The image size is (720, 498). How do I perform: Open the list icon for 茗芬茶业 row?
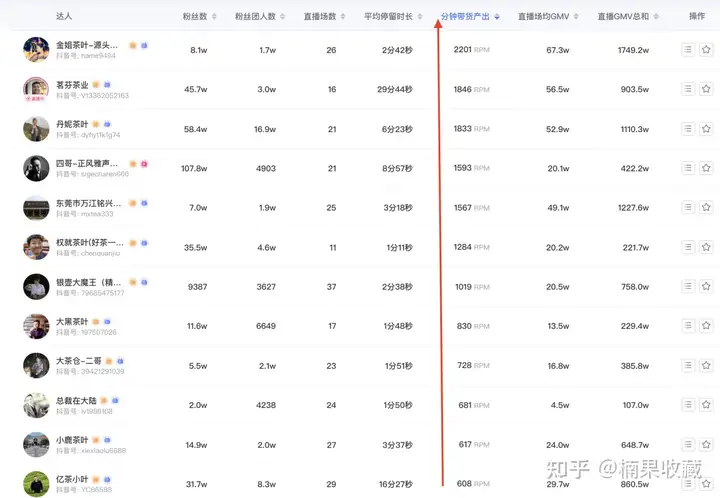pyautogui.click(x=687, y=89)
